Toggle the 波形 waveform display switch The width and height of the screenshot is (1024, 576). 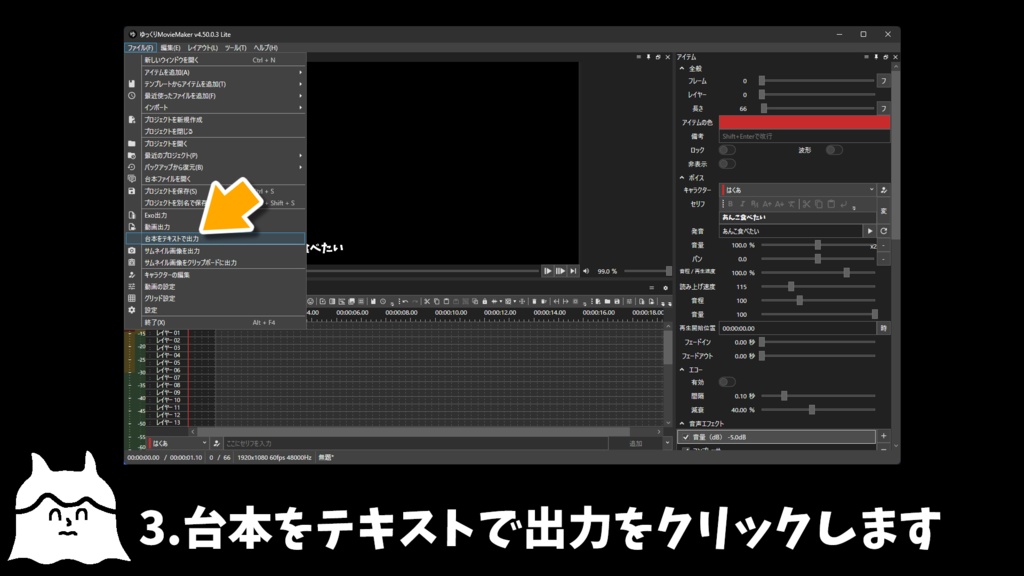point(834,150)
